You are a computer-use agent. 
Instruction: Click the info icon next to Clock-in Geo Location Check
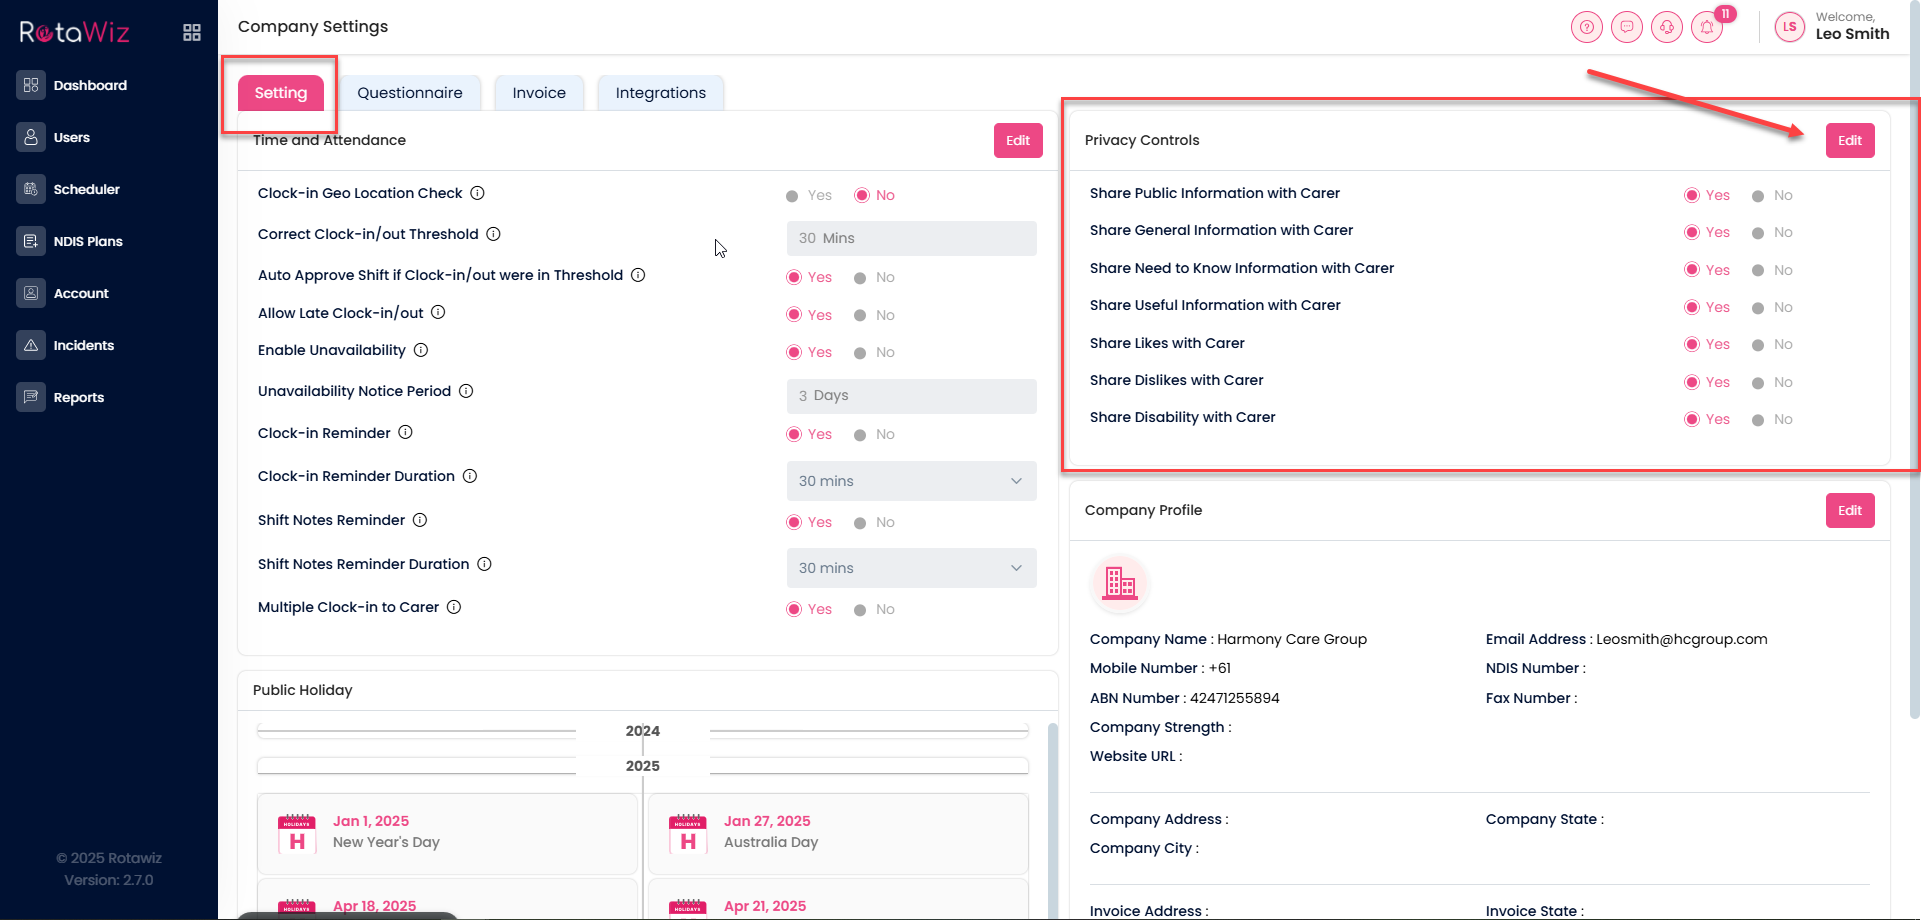(478, 193)
